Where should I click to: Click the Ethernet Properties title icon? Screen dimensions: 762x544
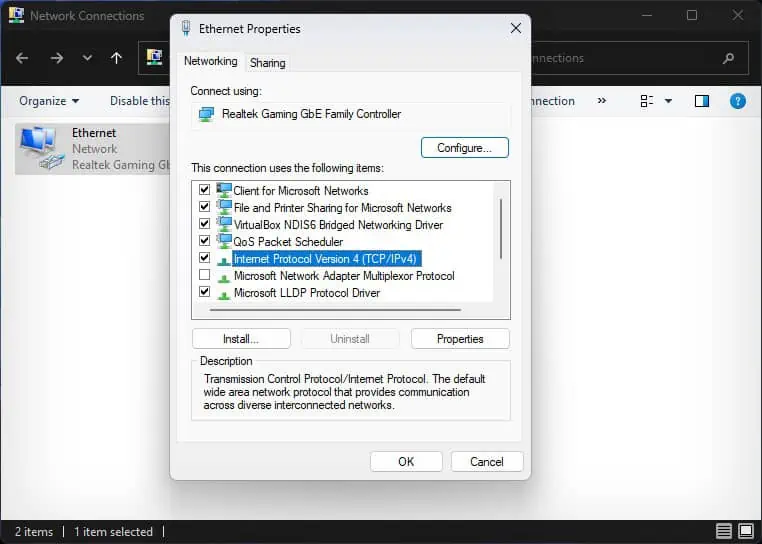coord(186,29)
